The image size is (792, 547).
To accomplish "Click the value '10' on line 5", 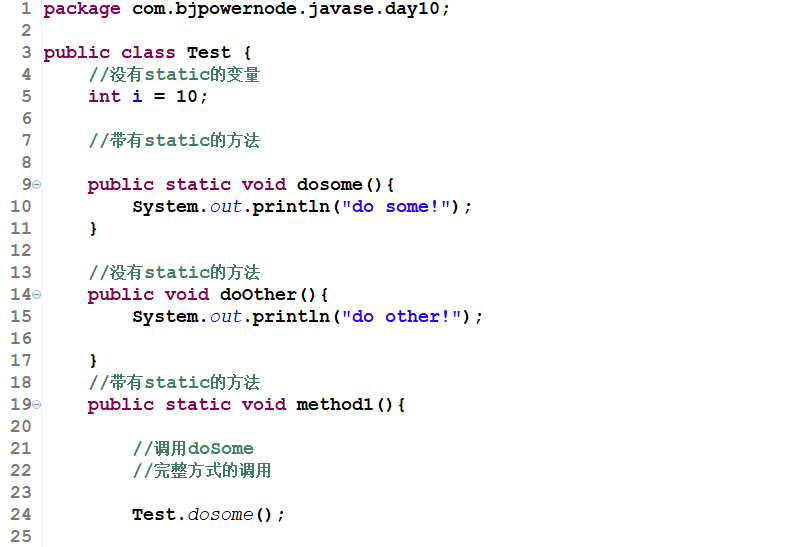I will click(187, 96).
